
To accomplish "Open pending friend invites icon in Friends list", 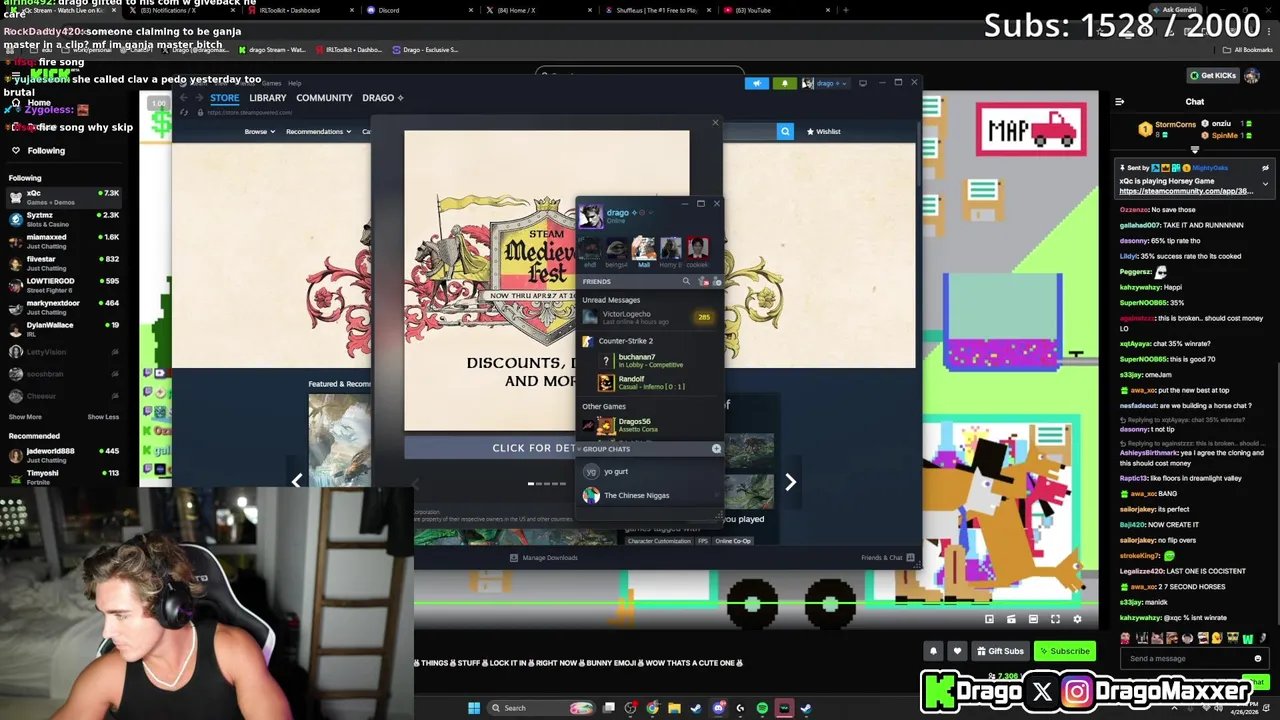I will click(x=702, y=282).
